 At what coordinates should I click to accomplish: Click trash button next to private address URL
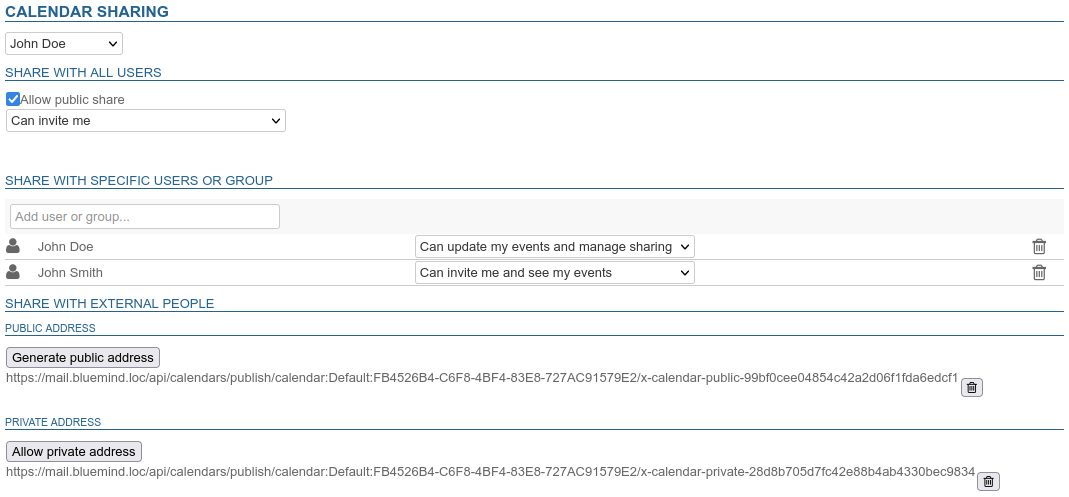pos(988,482)
